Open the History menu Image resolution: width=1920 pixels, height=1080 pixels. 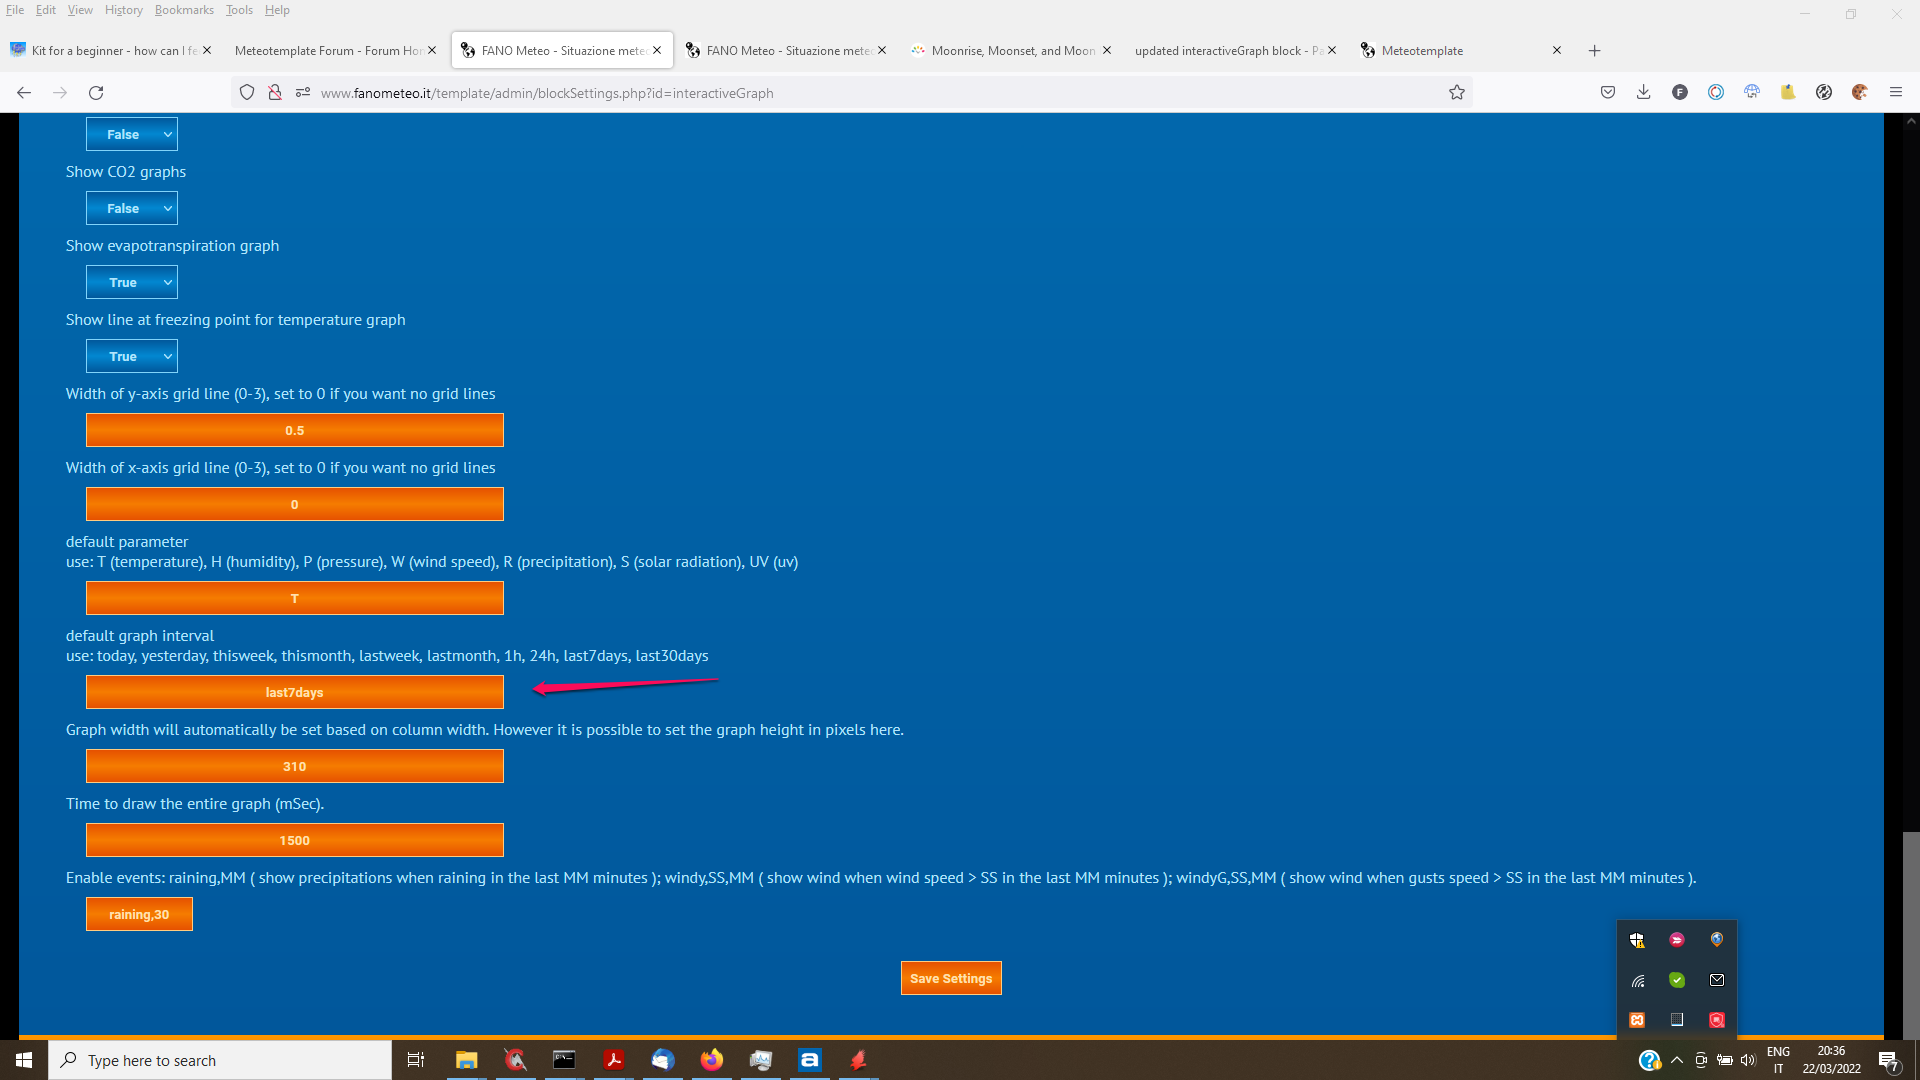click(x=123, y=10)
